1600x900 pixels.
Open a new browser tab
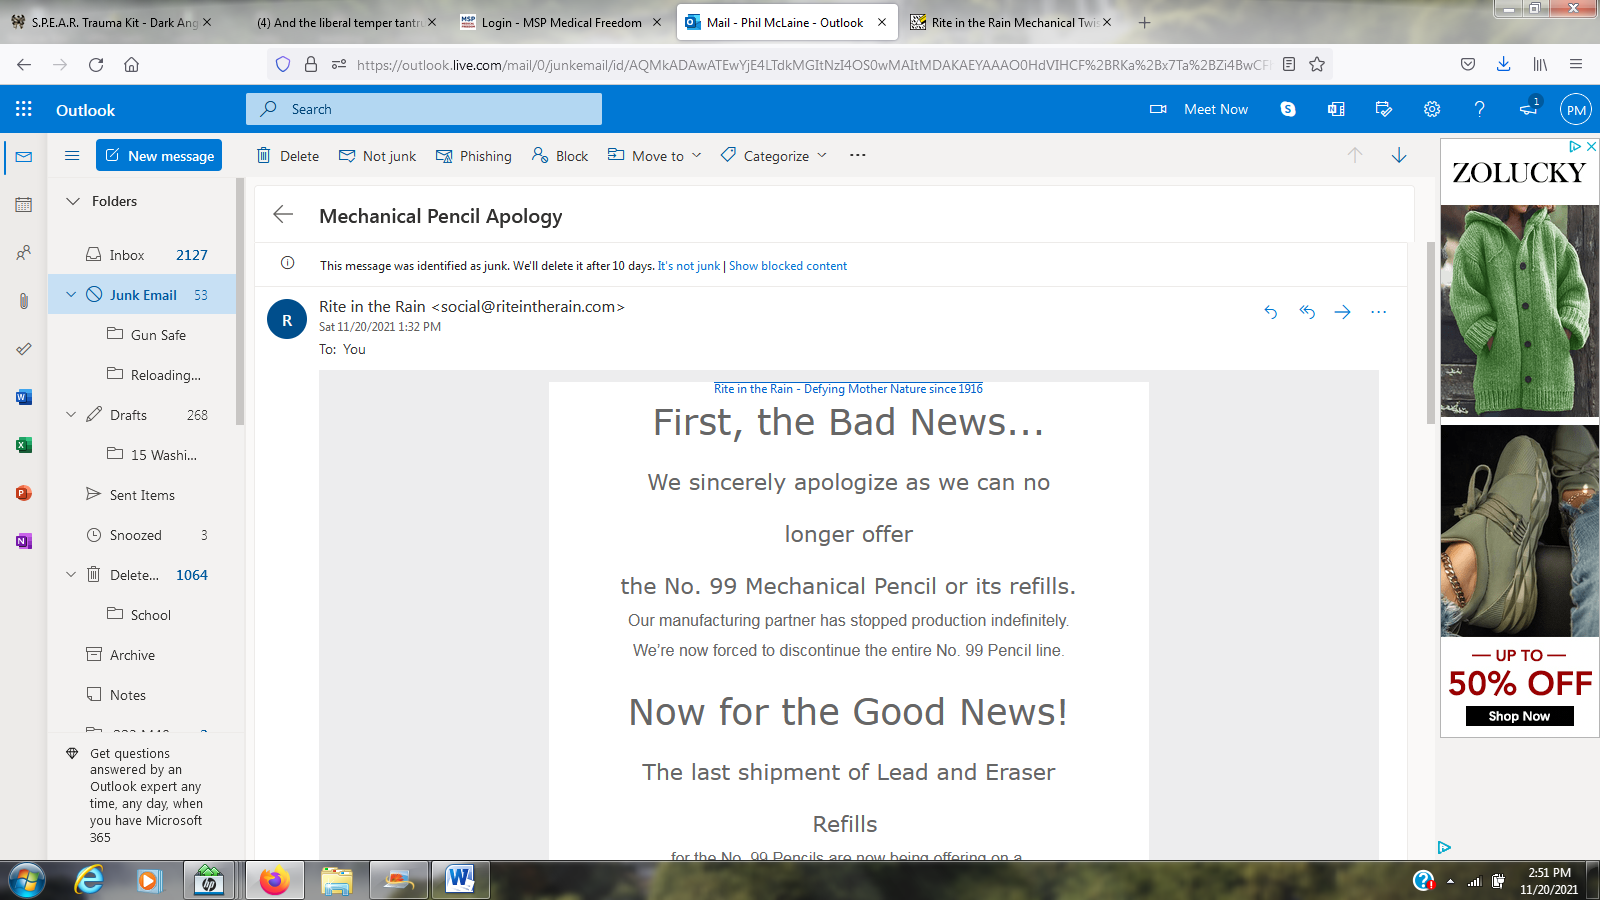[x=1145, y=22]
